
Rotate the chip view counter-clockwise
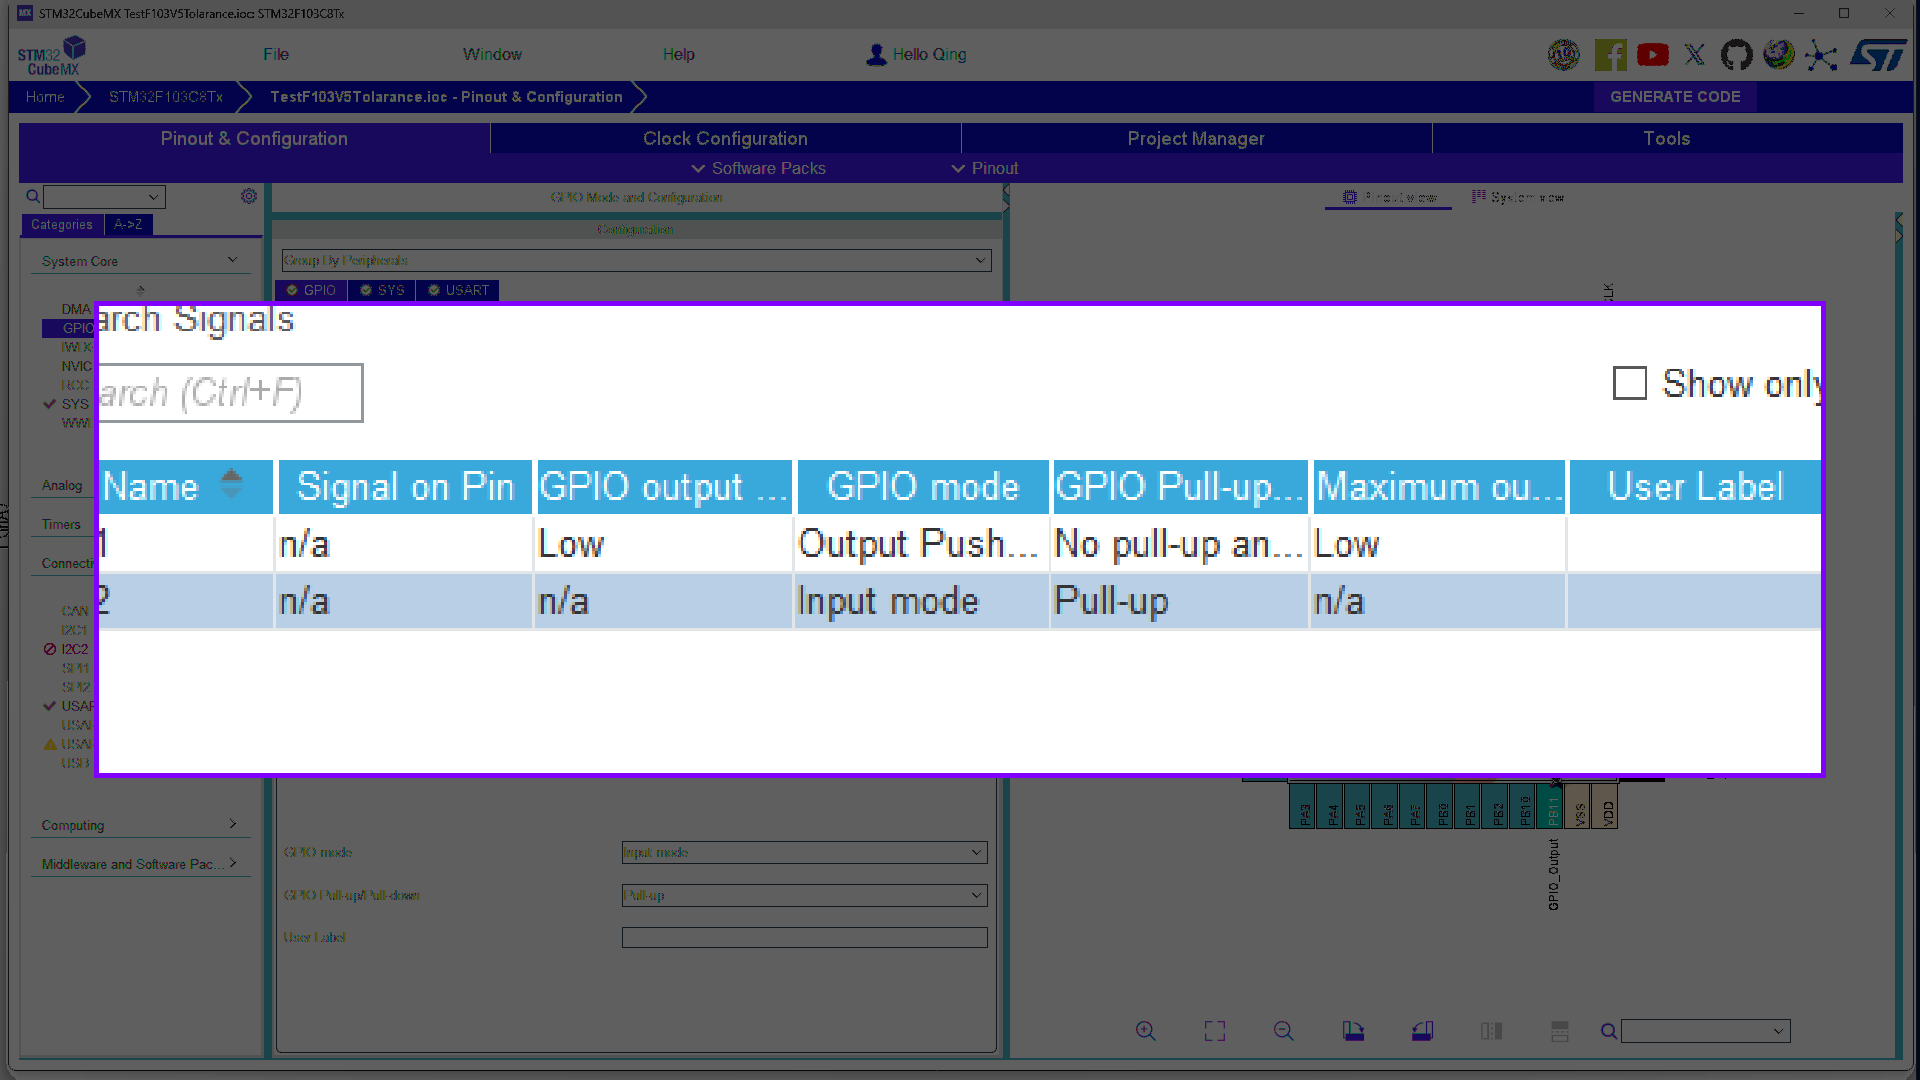1422,1031
